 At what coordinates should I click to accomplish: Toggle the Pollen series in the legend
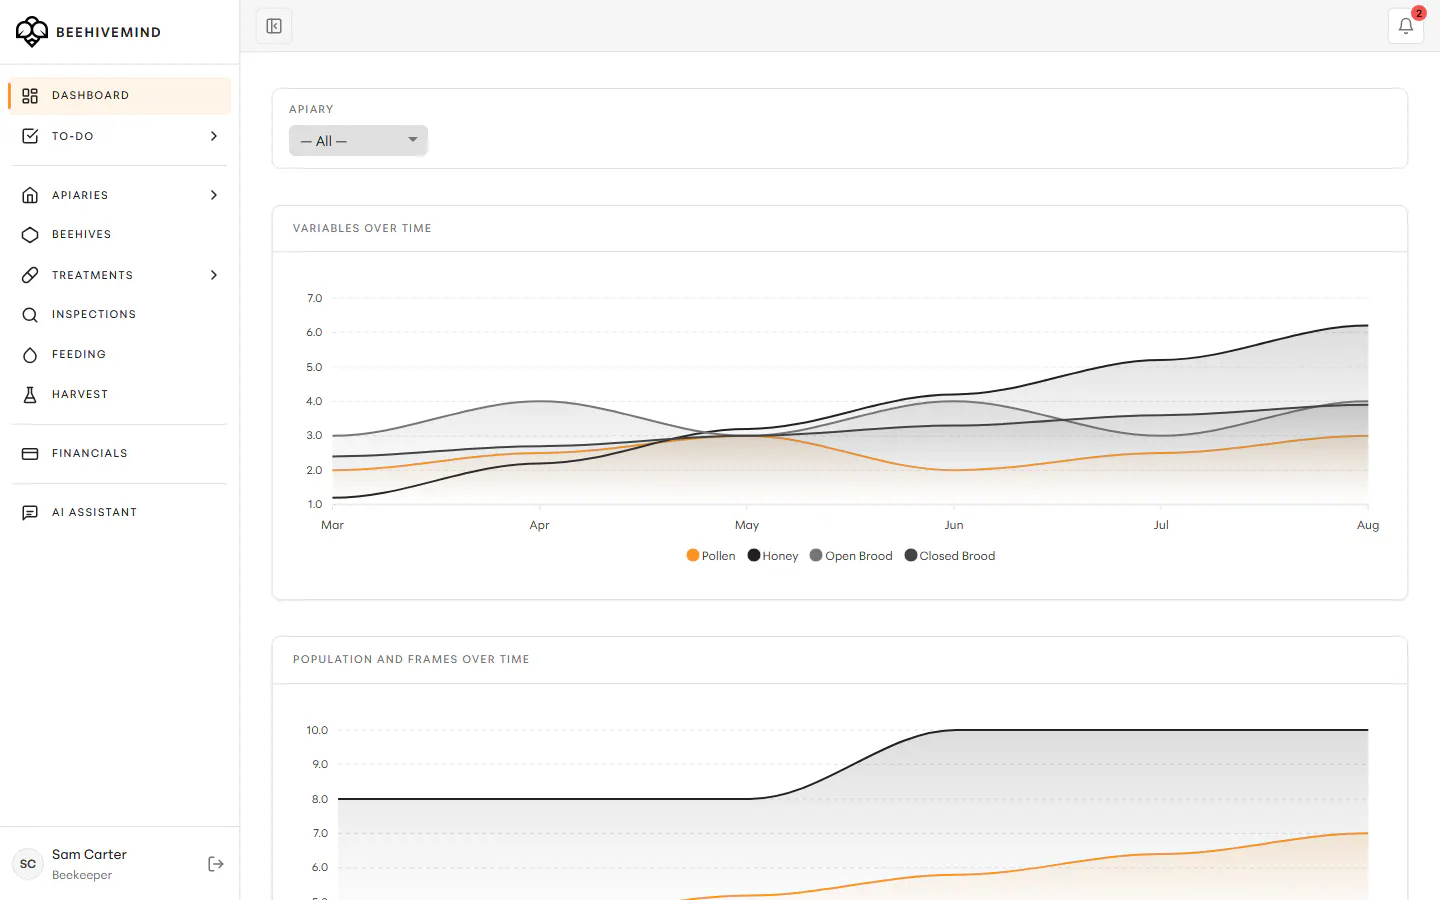[711, 556]
